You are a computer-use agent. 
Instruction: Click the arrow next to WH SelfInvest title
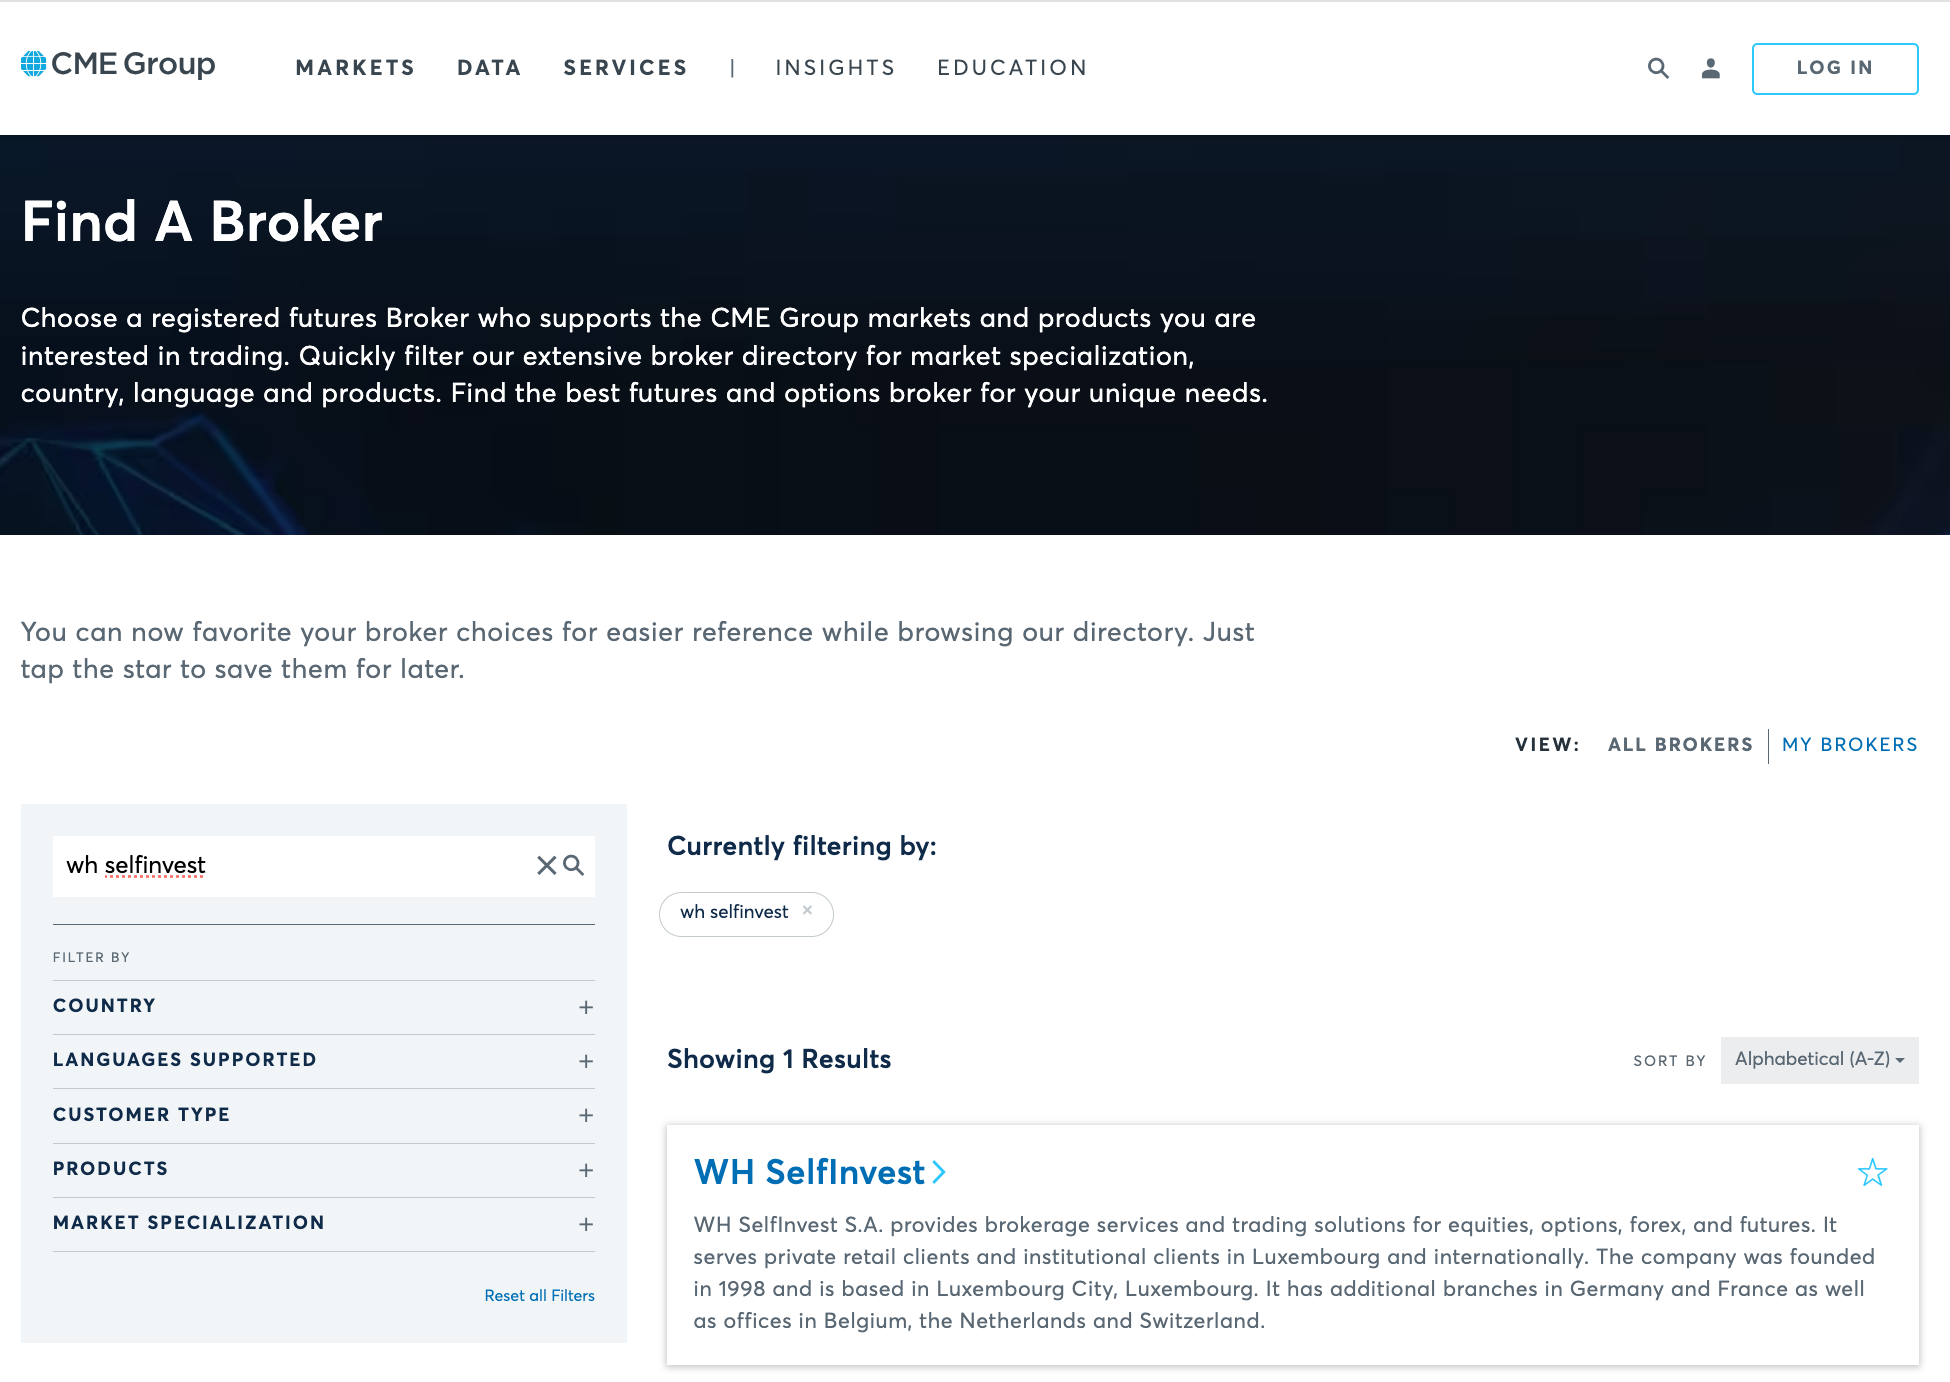[x=939, y=1172]
